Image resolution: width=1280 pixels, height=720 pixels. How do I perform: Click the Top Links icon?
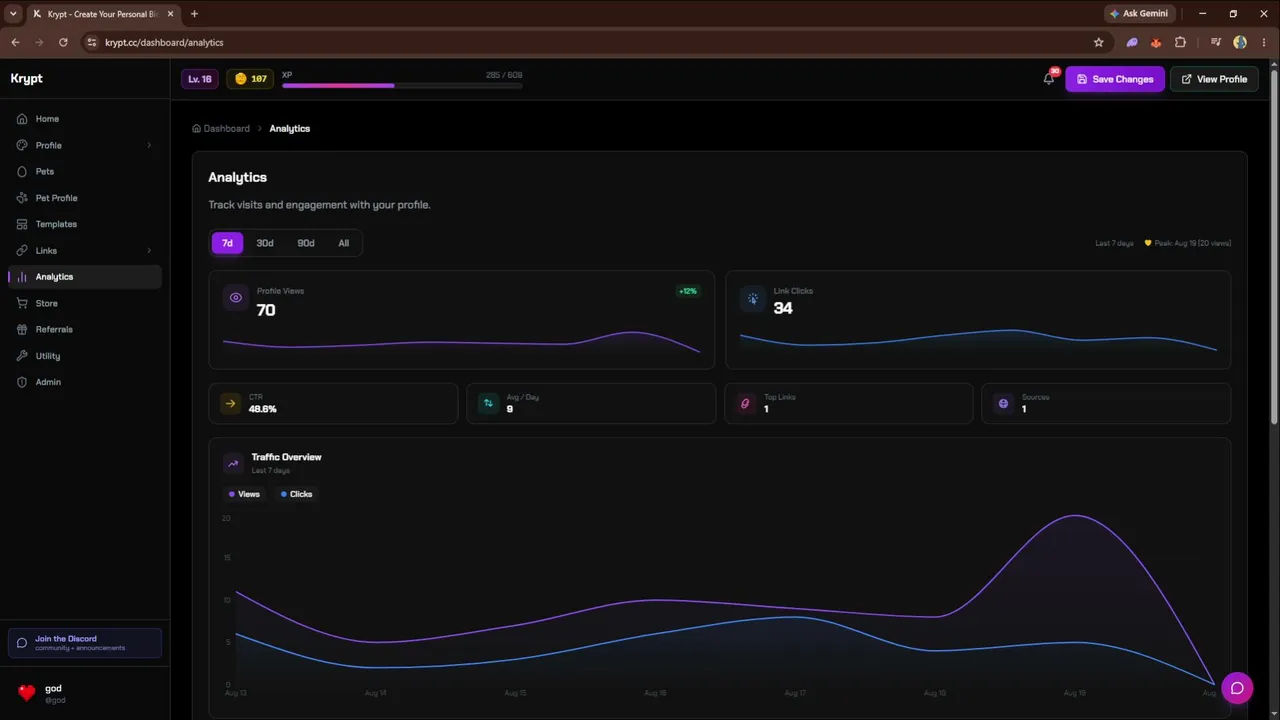click(745, 403)
